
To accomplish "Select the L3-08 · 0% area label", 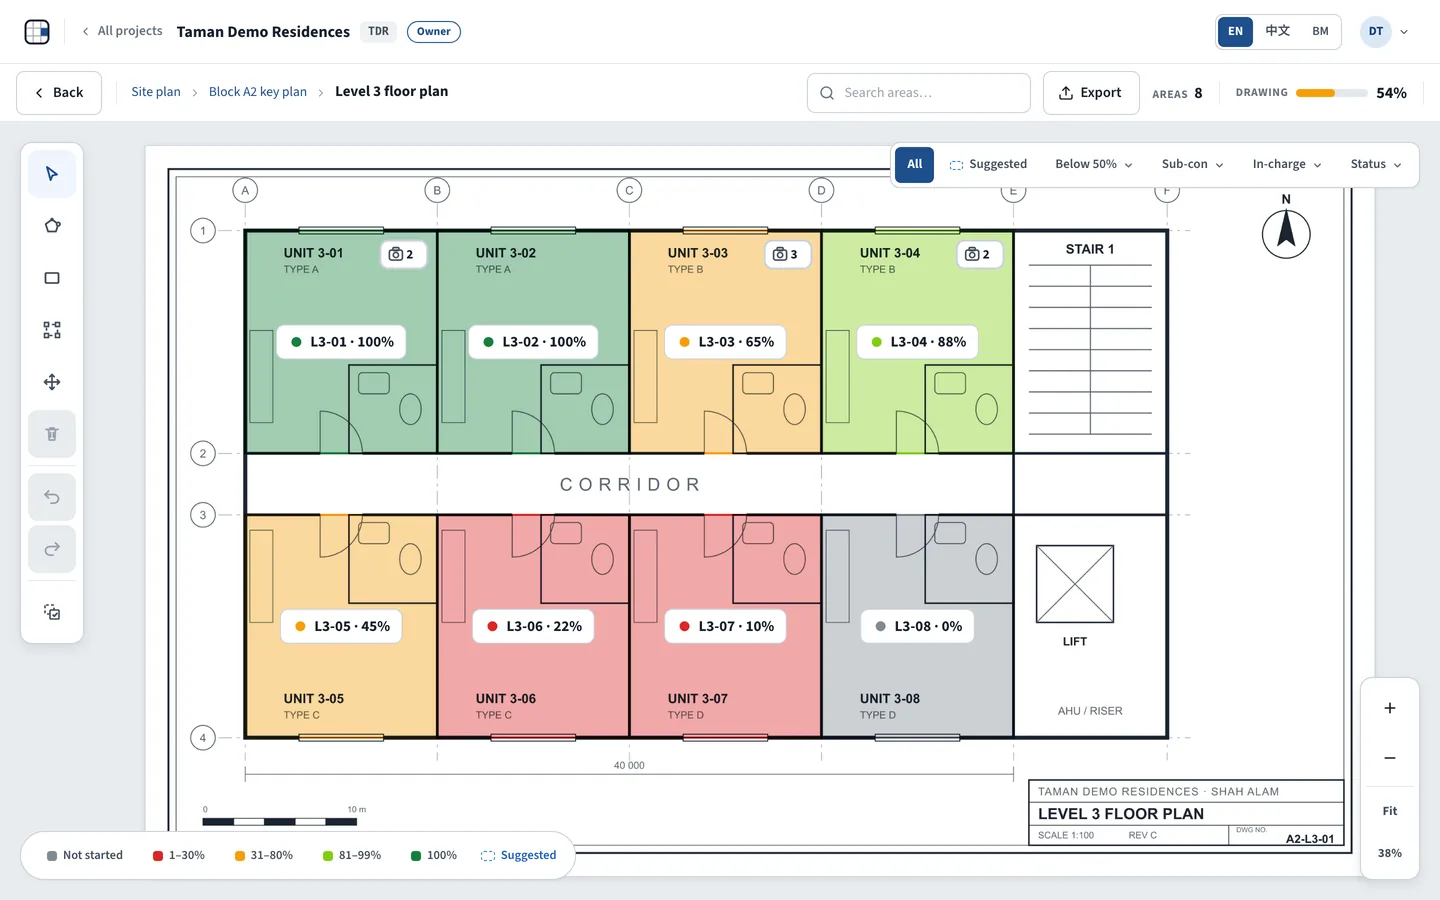I will pos(918,626).
